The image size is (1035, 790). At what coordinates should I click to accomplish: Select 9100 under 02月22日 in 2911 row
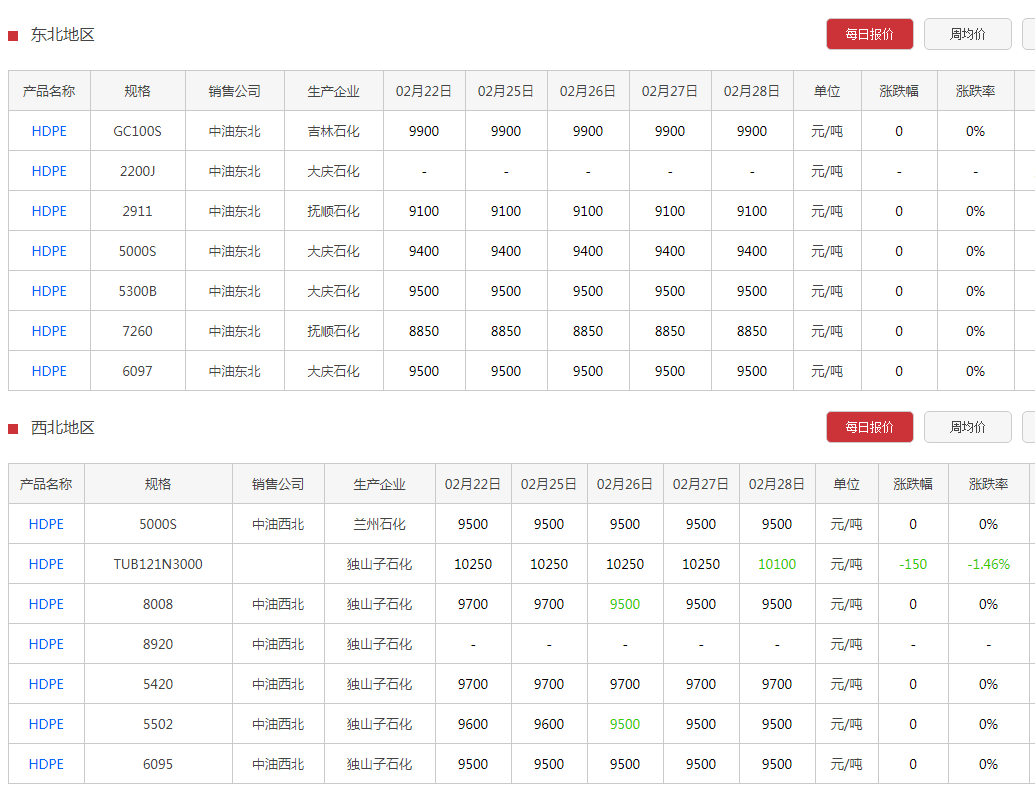424,211
